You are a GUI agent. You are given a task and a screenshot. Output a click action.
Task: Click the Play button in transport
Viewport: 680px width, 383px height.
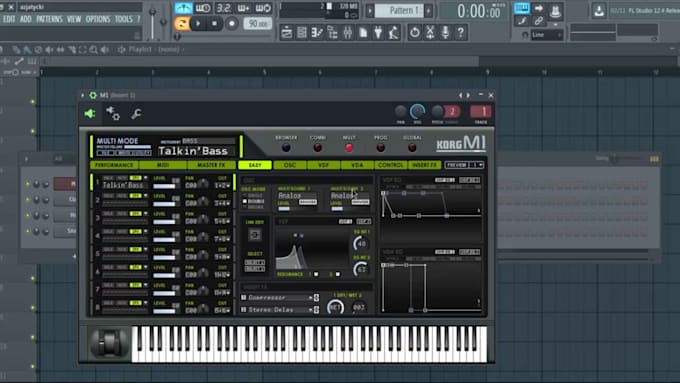click(198, 23)
